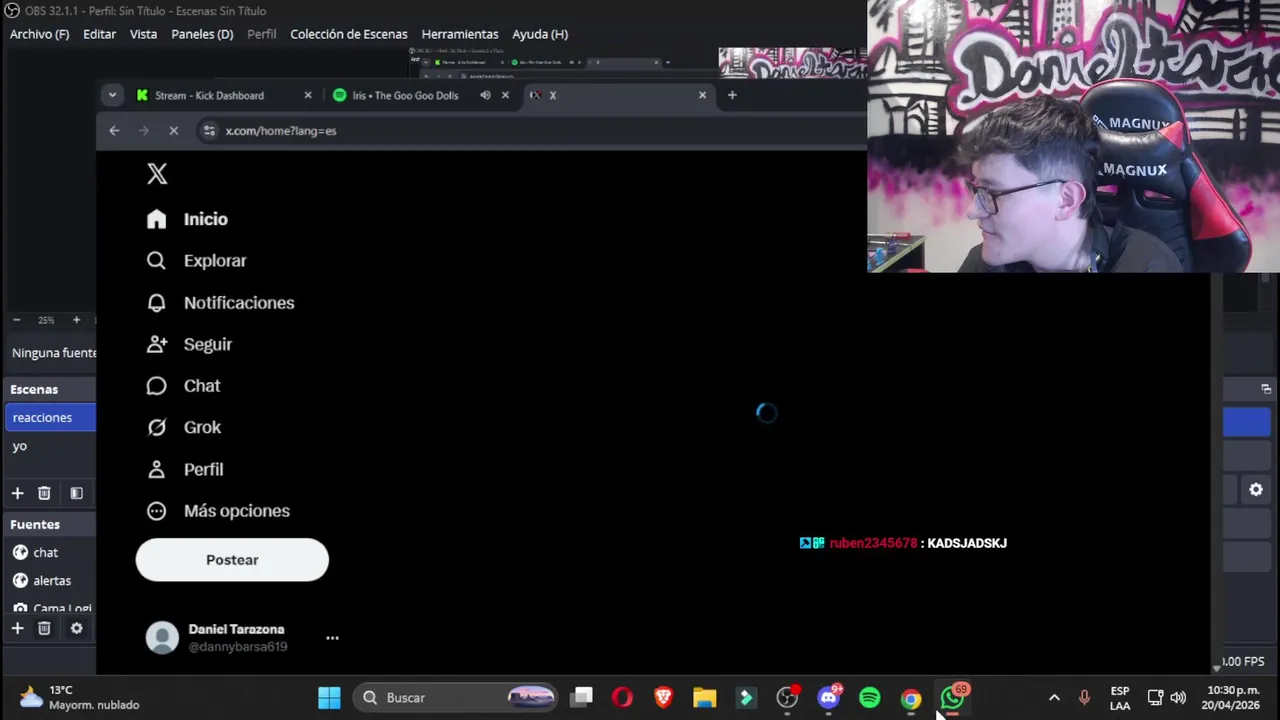Open the Editar menu in OBS

tap(99, 34)
